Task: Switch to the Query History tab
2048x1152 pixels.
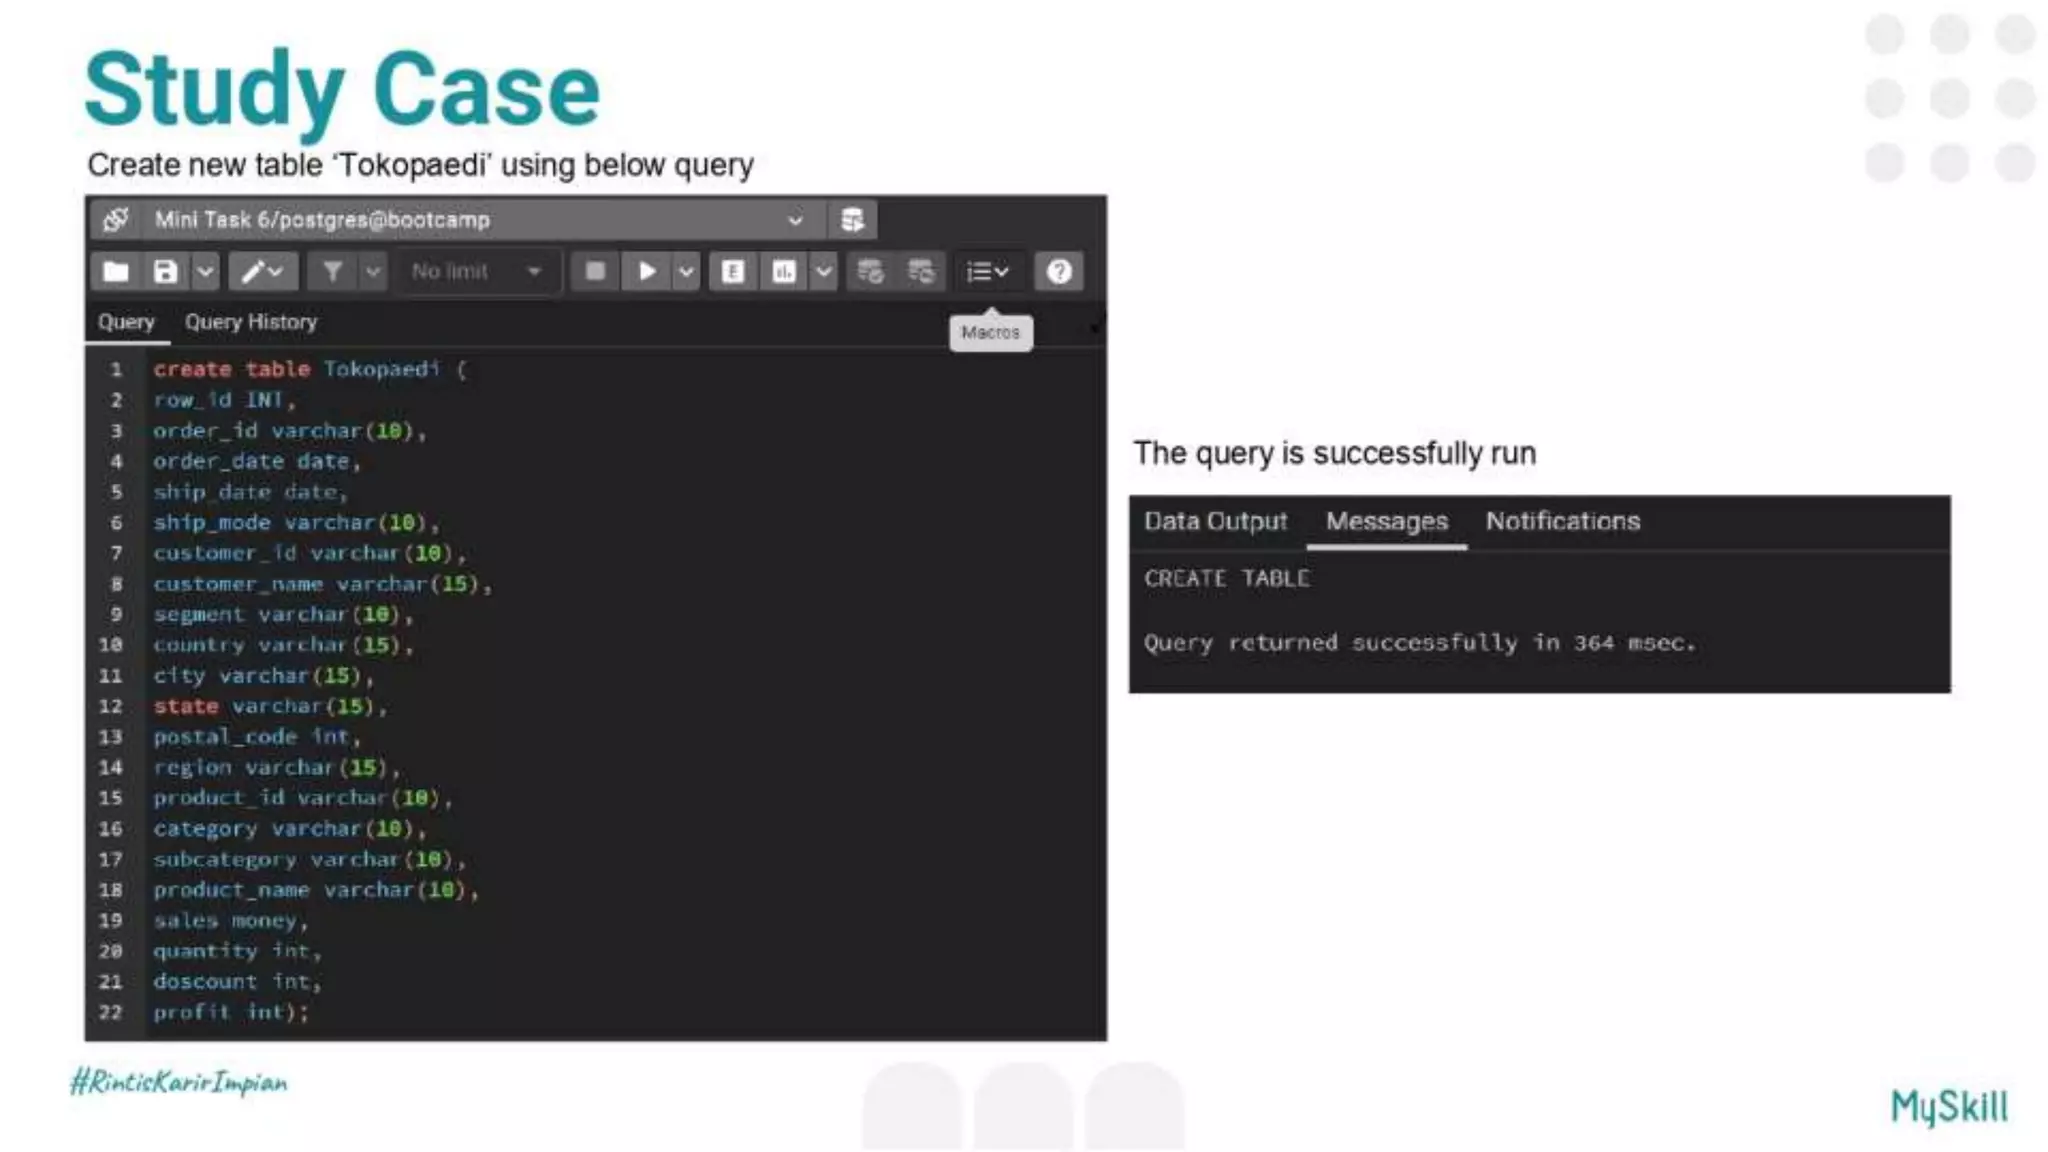Action: click(251, 322)
